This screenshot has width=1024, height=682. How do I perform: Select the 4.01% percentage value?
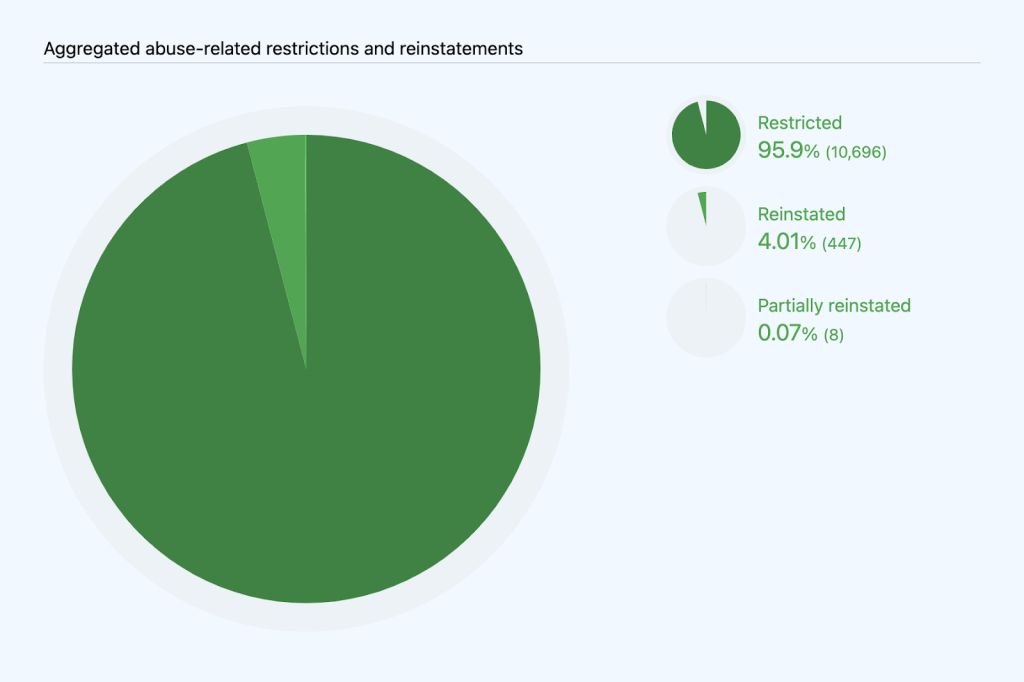point(786,242)
